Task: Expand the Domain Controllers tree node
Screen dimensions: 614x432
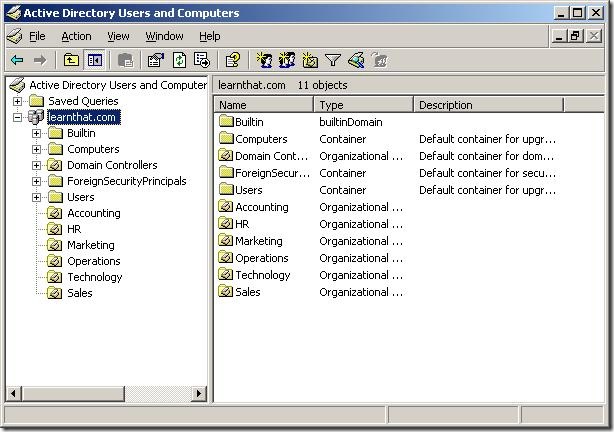Action: click(x=36, y=165)
